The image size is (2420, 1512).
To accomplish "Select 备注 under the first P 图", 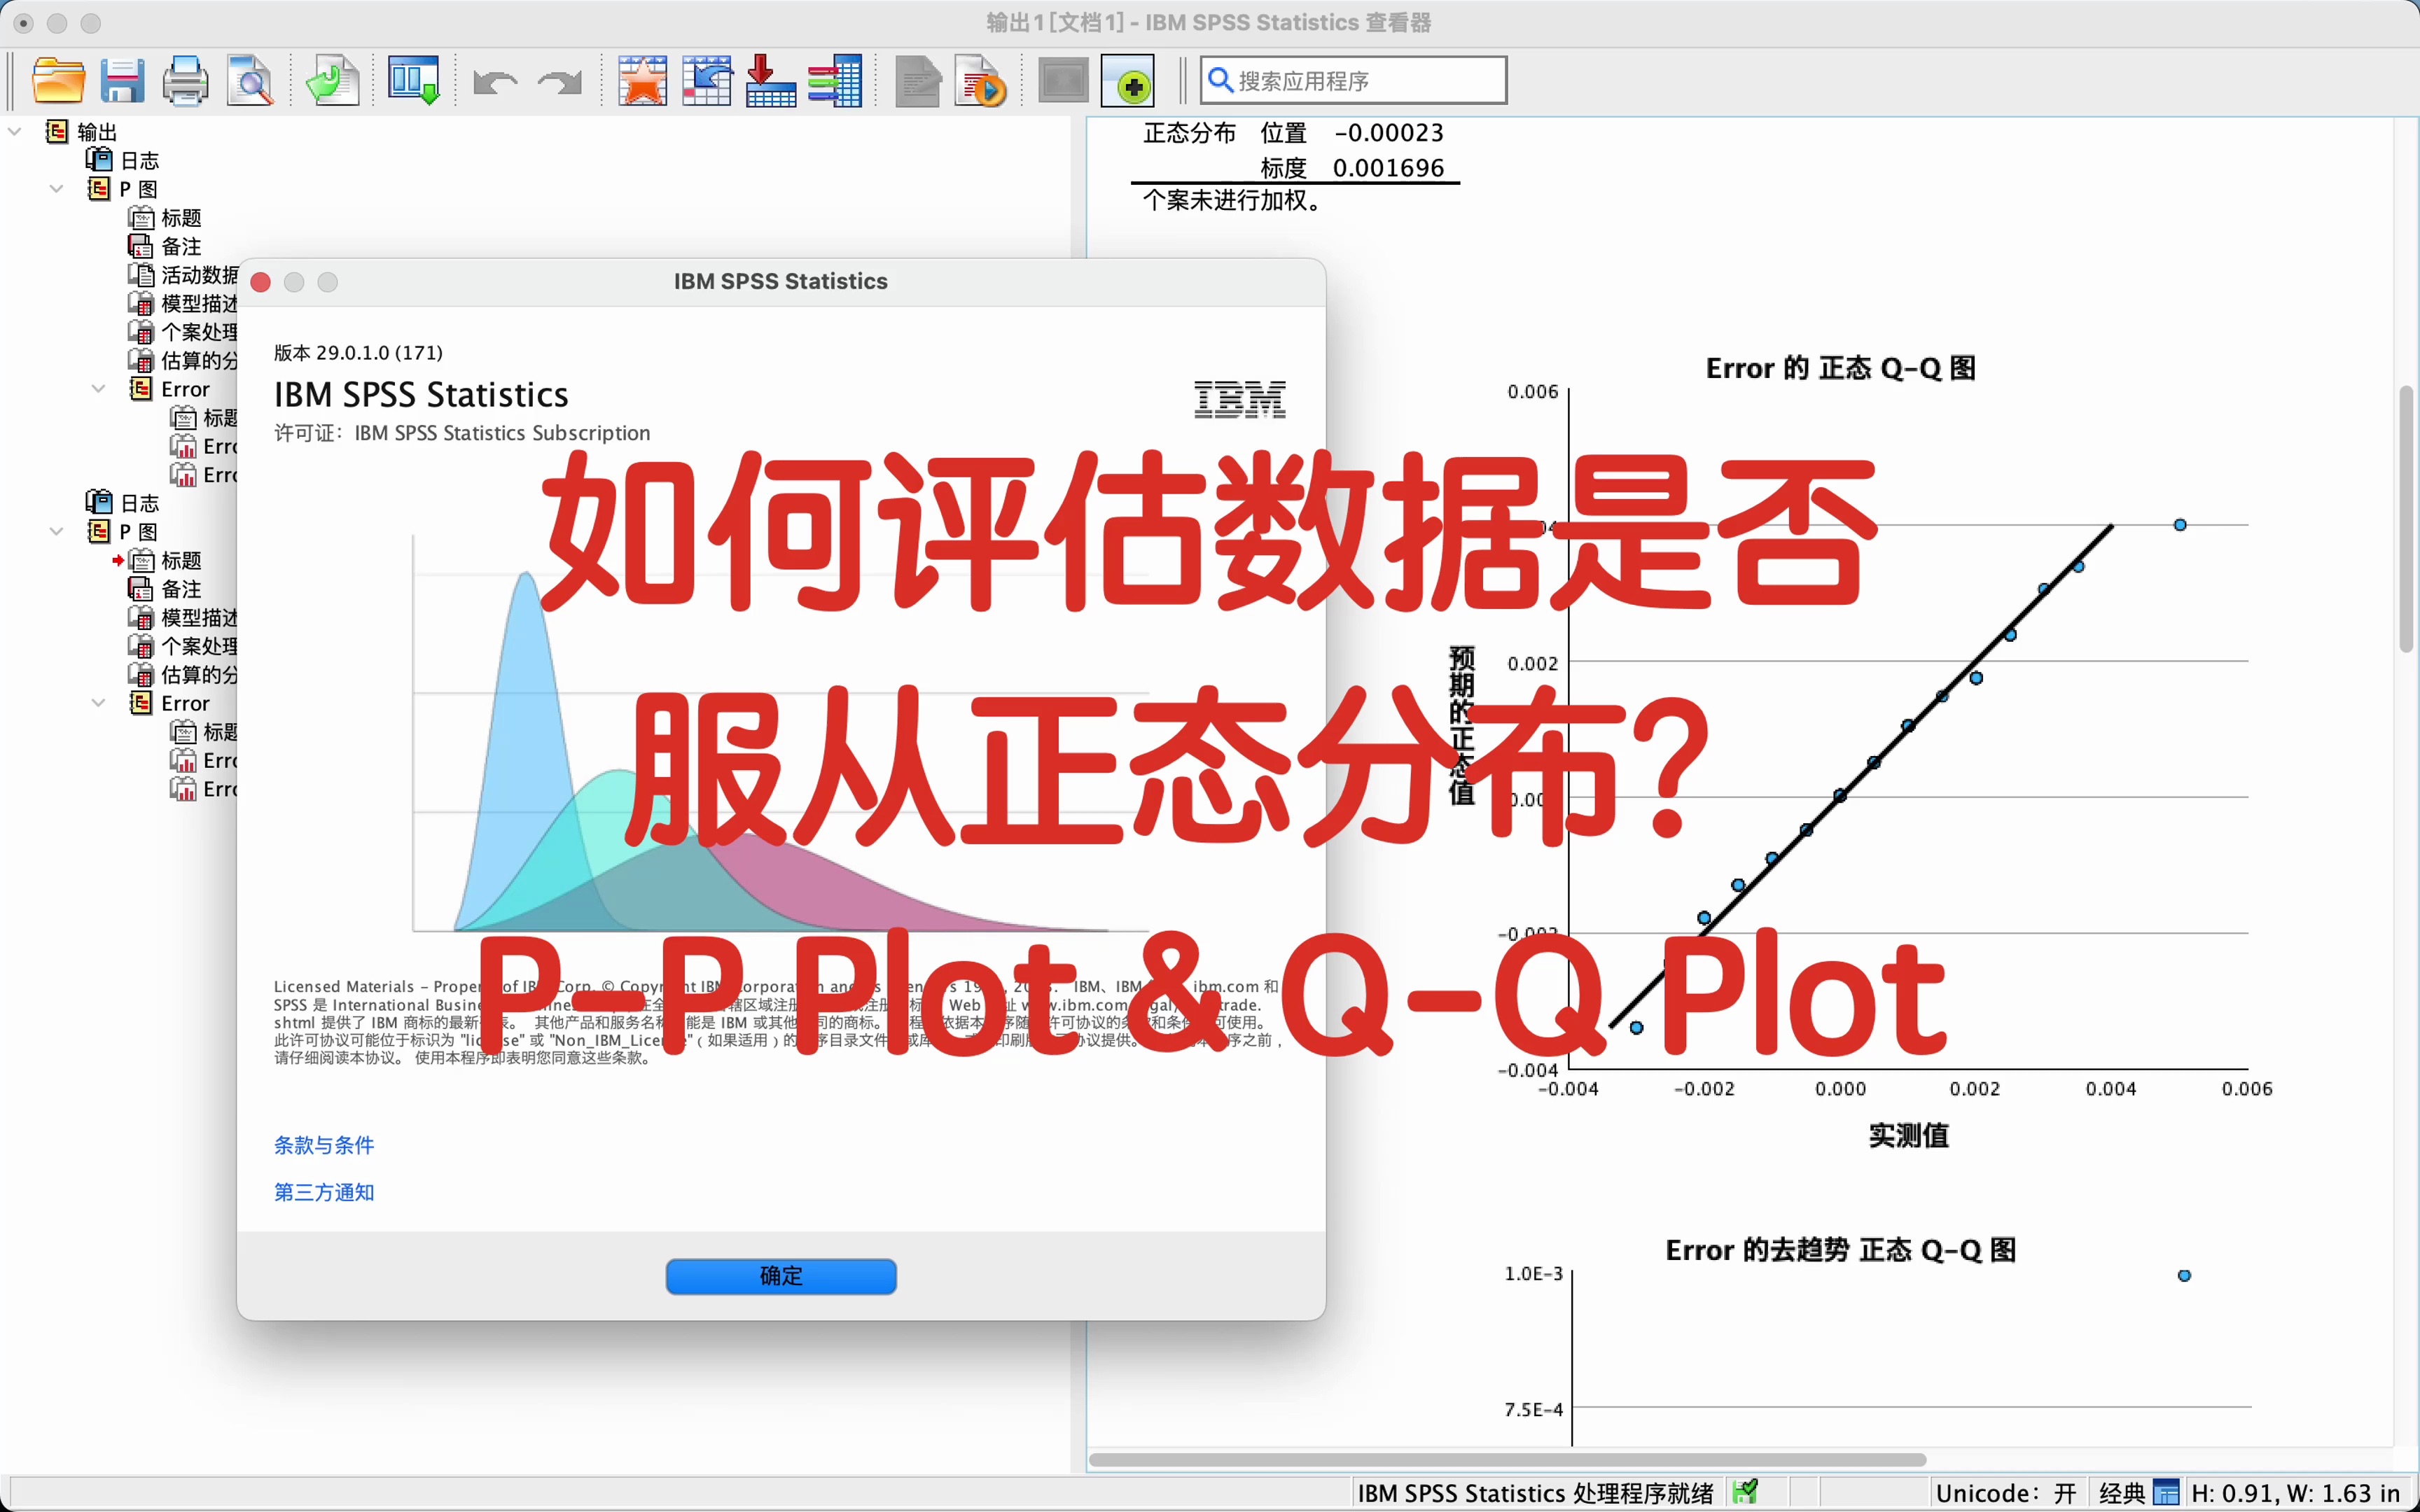I will [165, 246].
